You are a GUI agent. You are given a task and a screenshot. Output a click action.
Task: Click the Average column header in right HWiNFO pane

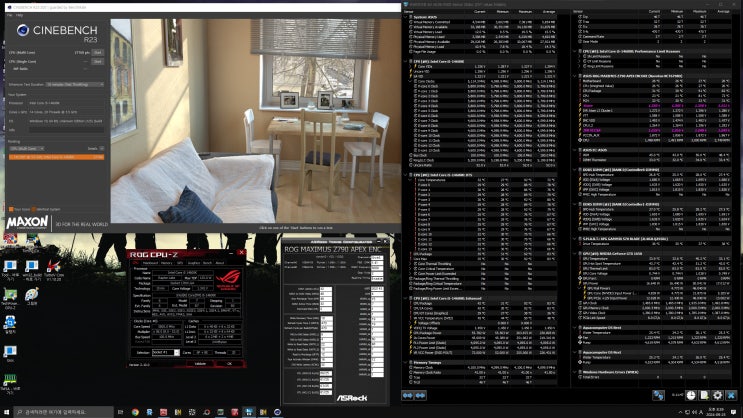723,11
